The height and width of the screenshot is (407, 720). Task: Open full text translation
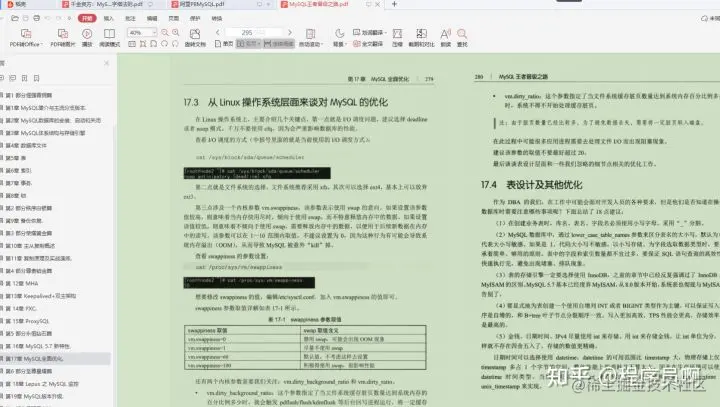click(368, 44)
